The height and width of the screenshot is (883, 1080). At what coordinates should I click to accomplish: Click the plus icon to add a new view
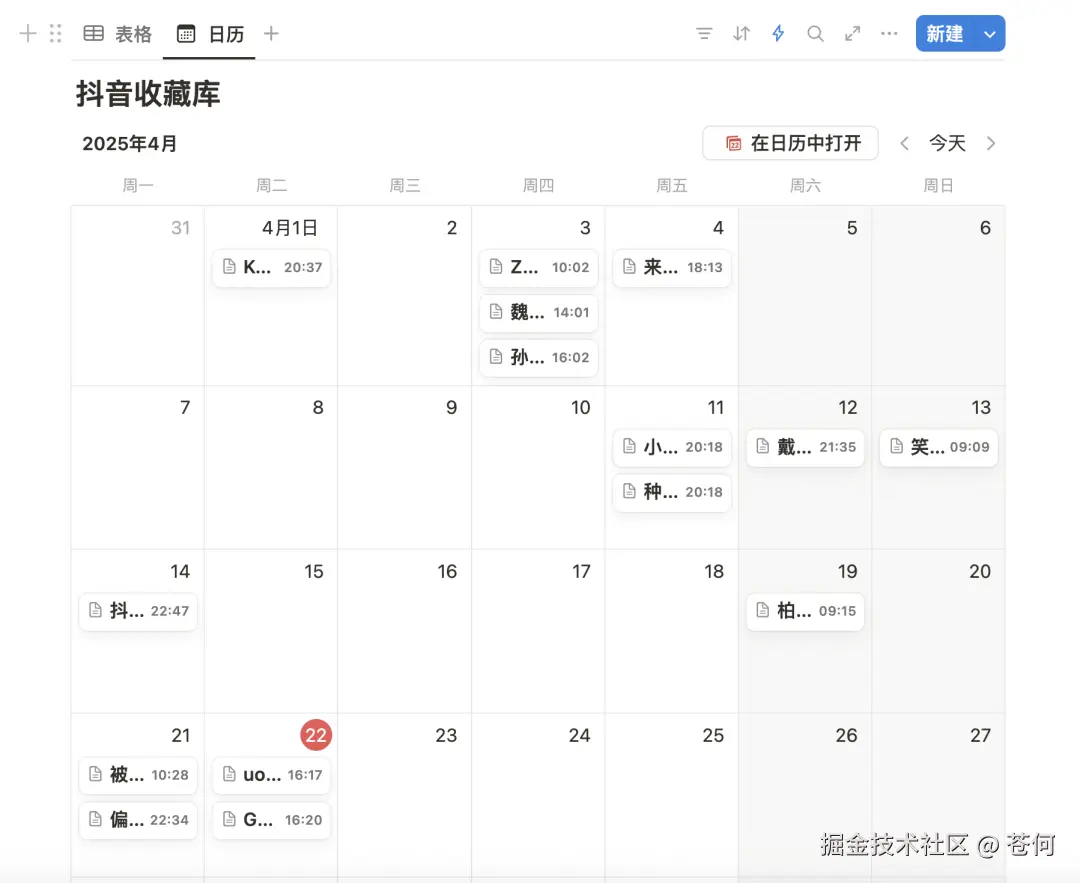click(270, 33)
